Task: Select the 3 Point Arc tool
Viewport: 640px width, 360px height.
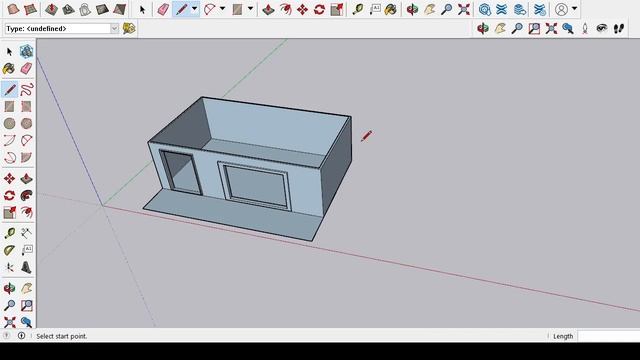Action: pyautogui.click(x=9, y=158)
